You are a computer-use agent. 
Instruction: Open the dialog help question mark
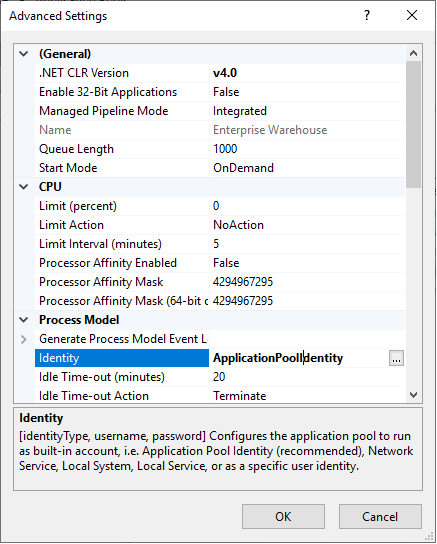tap(367, 16)
